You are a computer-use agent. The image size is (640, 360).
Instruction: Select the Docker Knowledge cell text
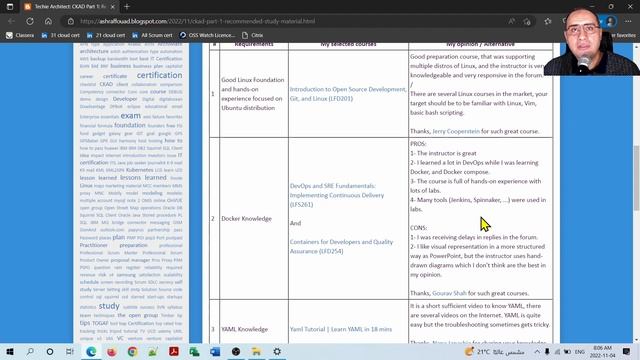click(x=247, y=219)
